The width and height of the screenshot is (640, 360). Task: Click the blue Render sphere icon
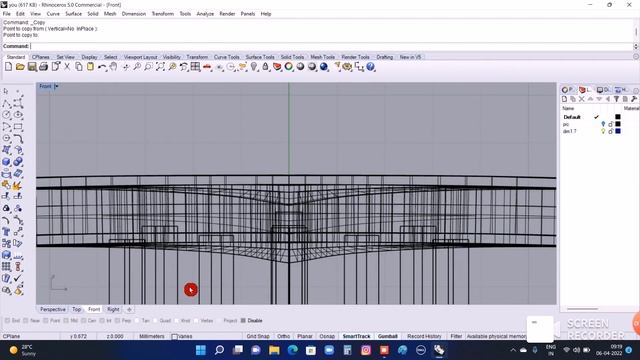click(324, 67)
